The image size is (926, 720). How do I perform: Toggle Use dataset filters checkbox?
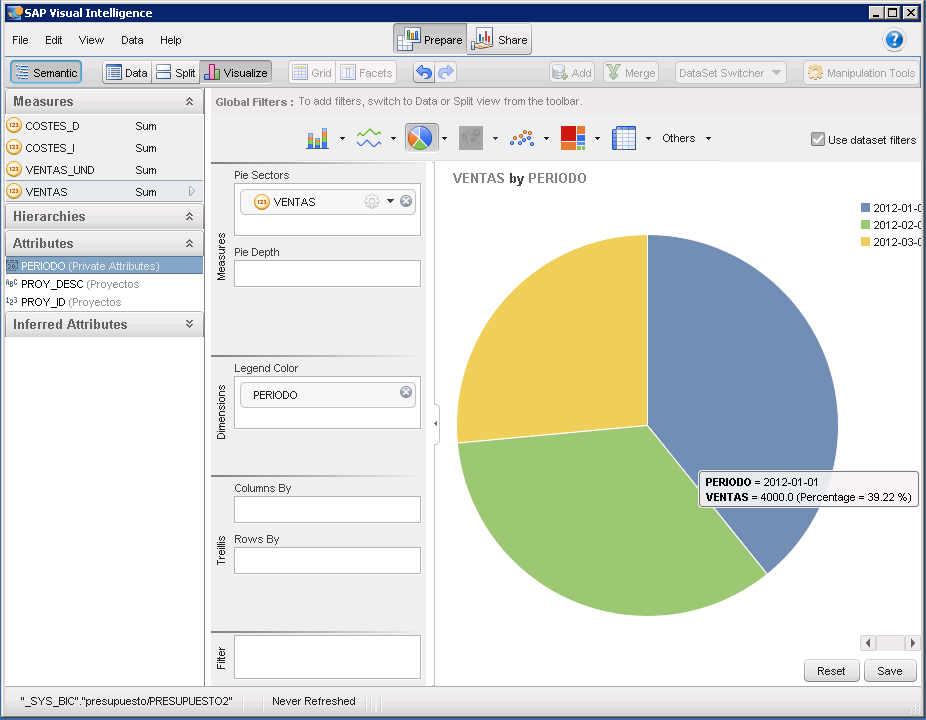tap(818, 140)
